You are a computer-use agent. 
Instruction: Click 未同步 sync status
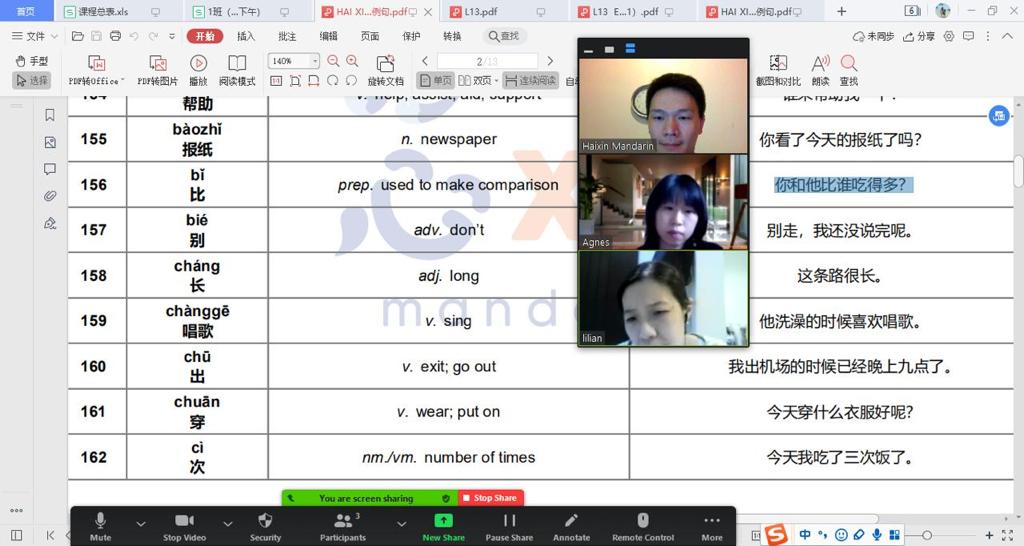873,36
